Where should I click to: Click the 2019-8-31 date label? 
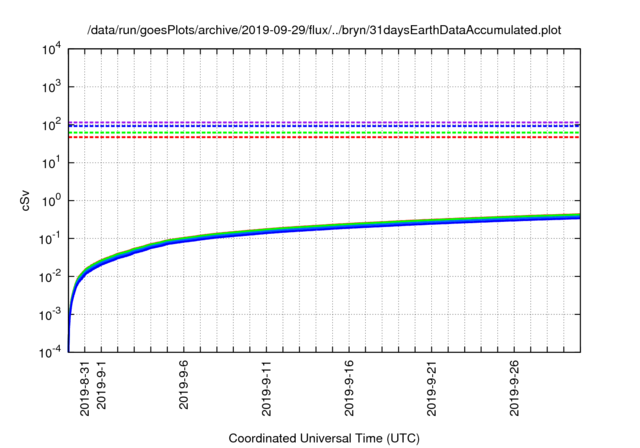(84, 388)
